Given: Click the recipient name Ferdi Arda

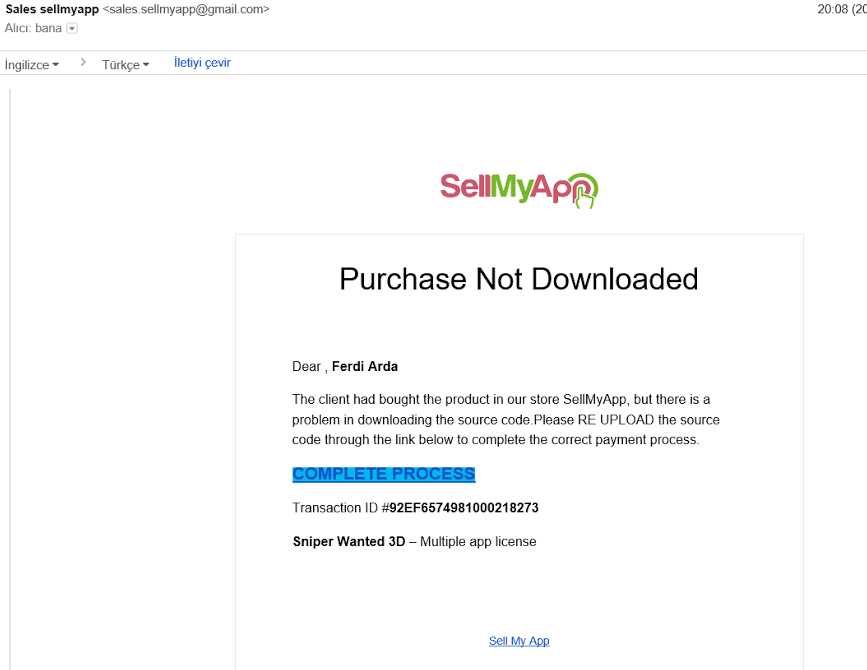Looking at the screenshot, I should point(364,367).
